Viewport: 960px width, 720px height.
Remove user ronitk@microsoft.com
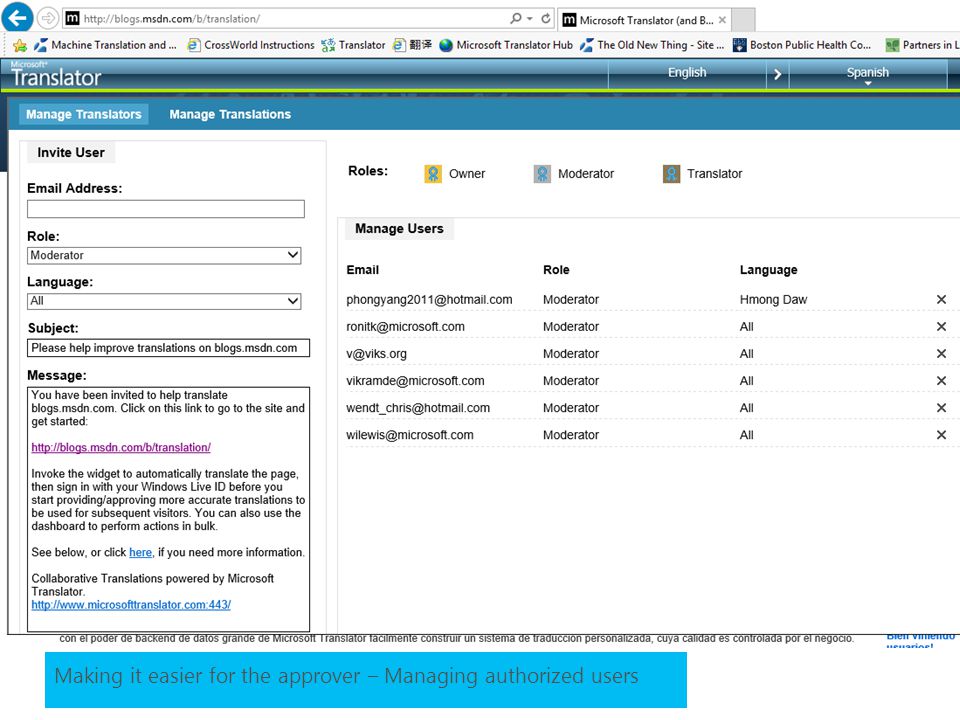coord(942,326)
